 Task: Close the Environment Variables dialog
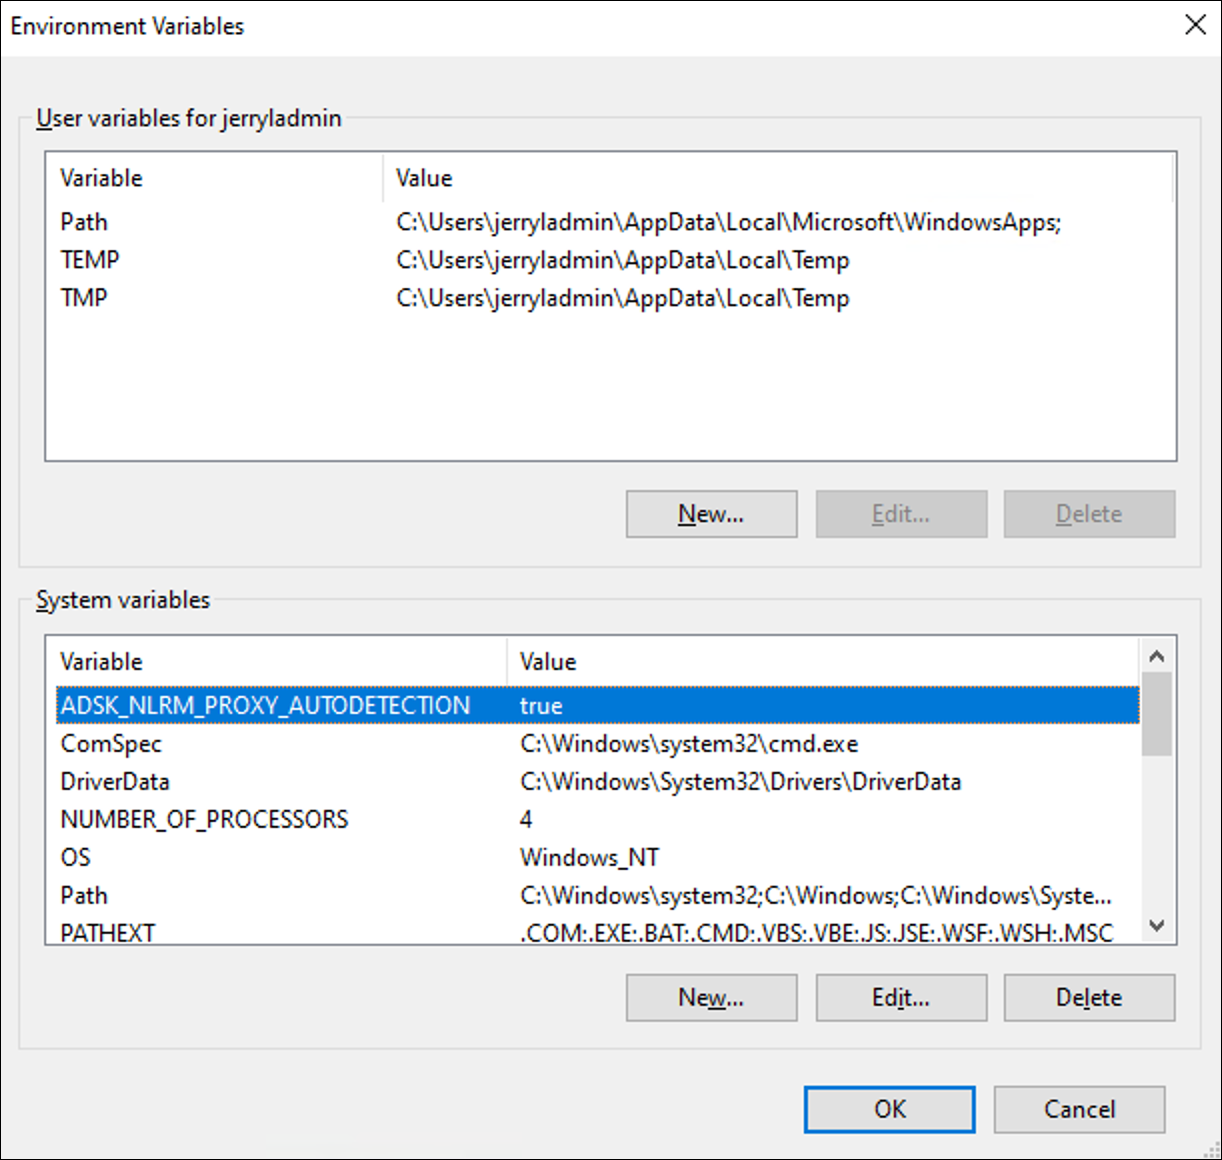(1195, 25)
